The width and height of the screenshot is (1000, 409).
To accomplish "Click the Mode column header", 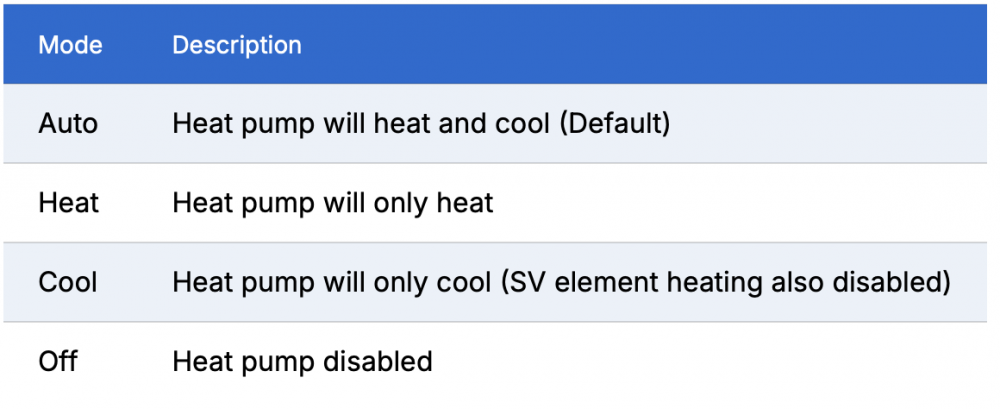I will pyautogui.click(x=70, y=45).
